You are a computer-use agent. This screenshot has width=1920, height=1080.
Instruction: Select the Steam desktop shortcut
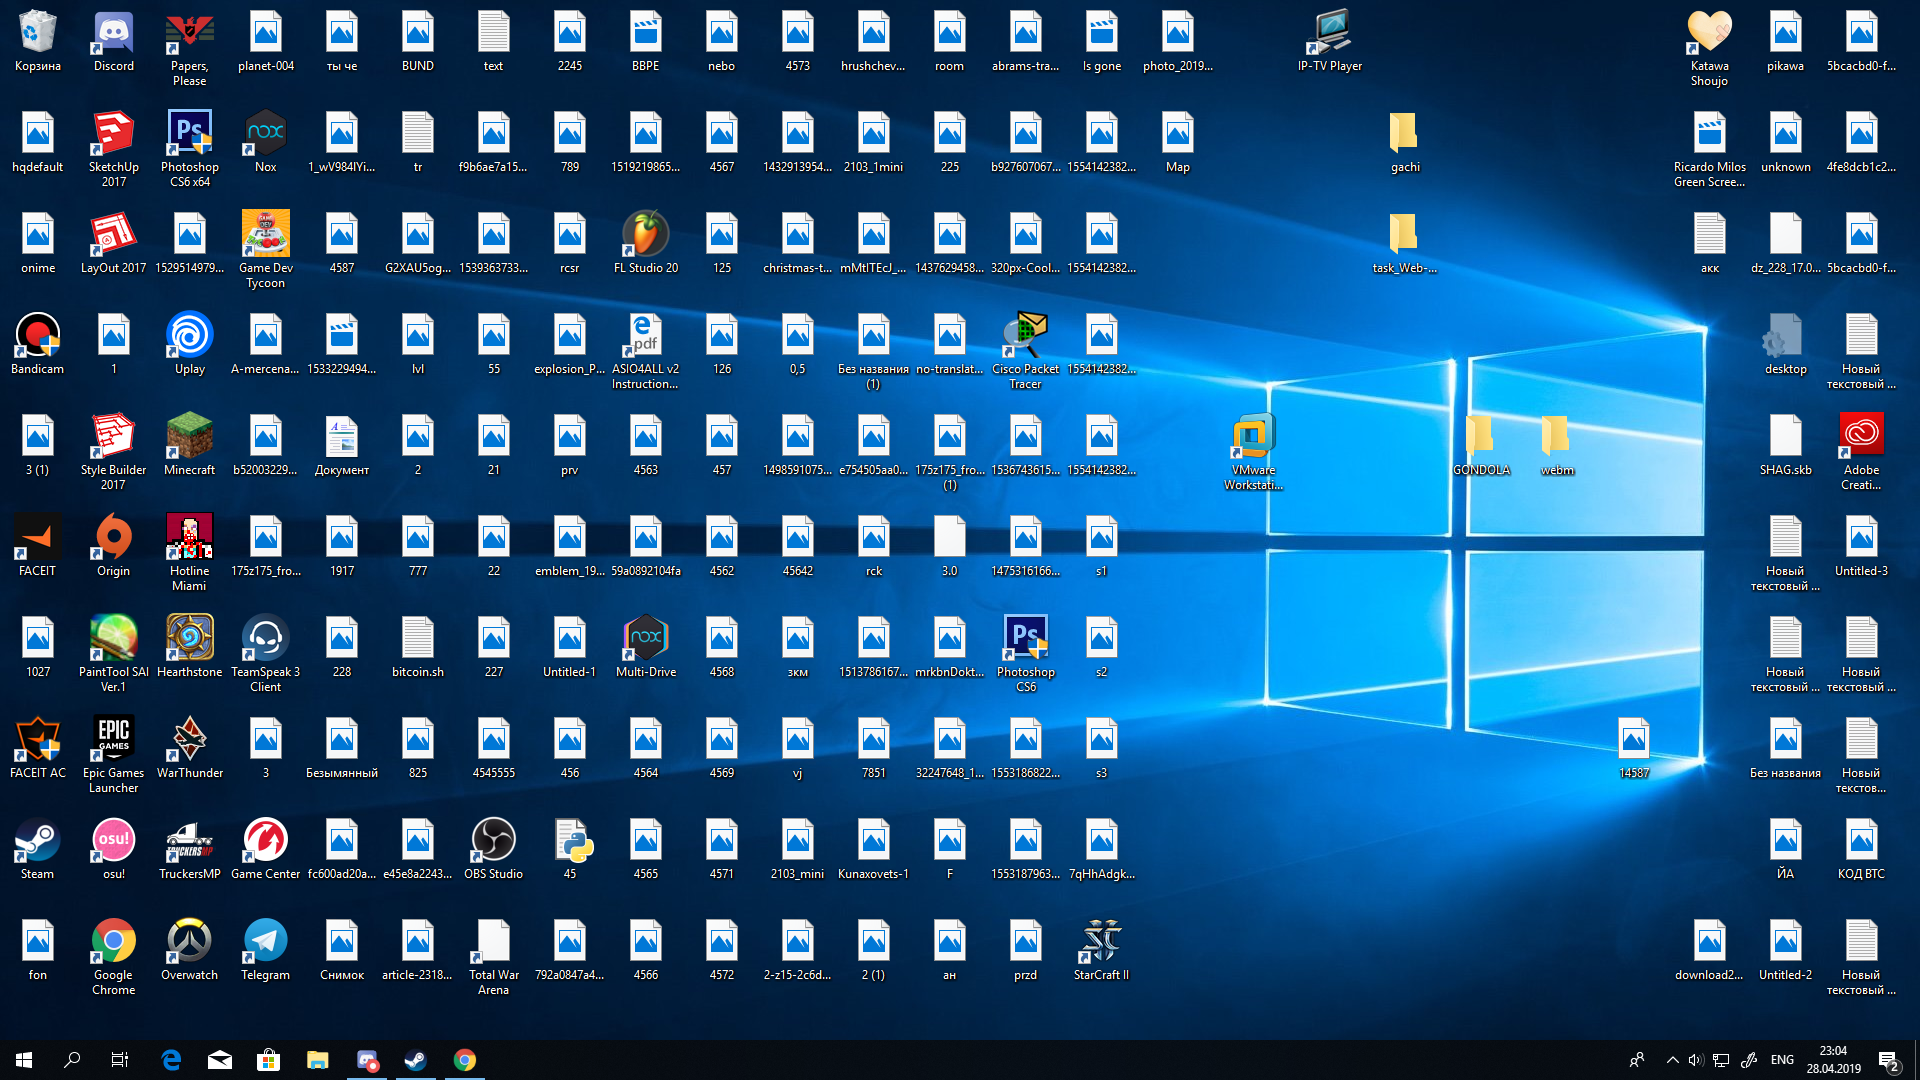pyautogui.click(x=38, y=850)
